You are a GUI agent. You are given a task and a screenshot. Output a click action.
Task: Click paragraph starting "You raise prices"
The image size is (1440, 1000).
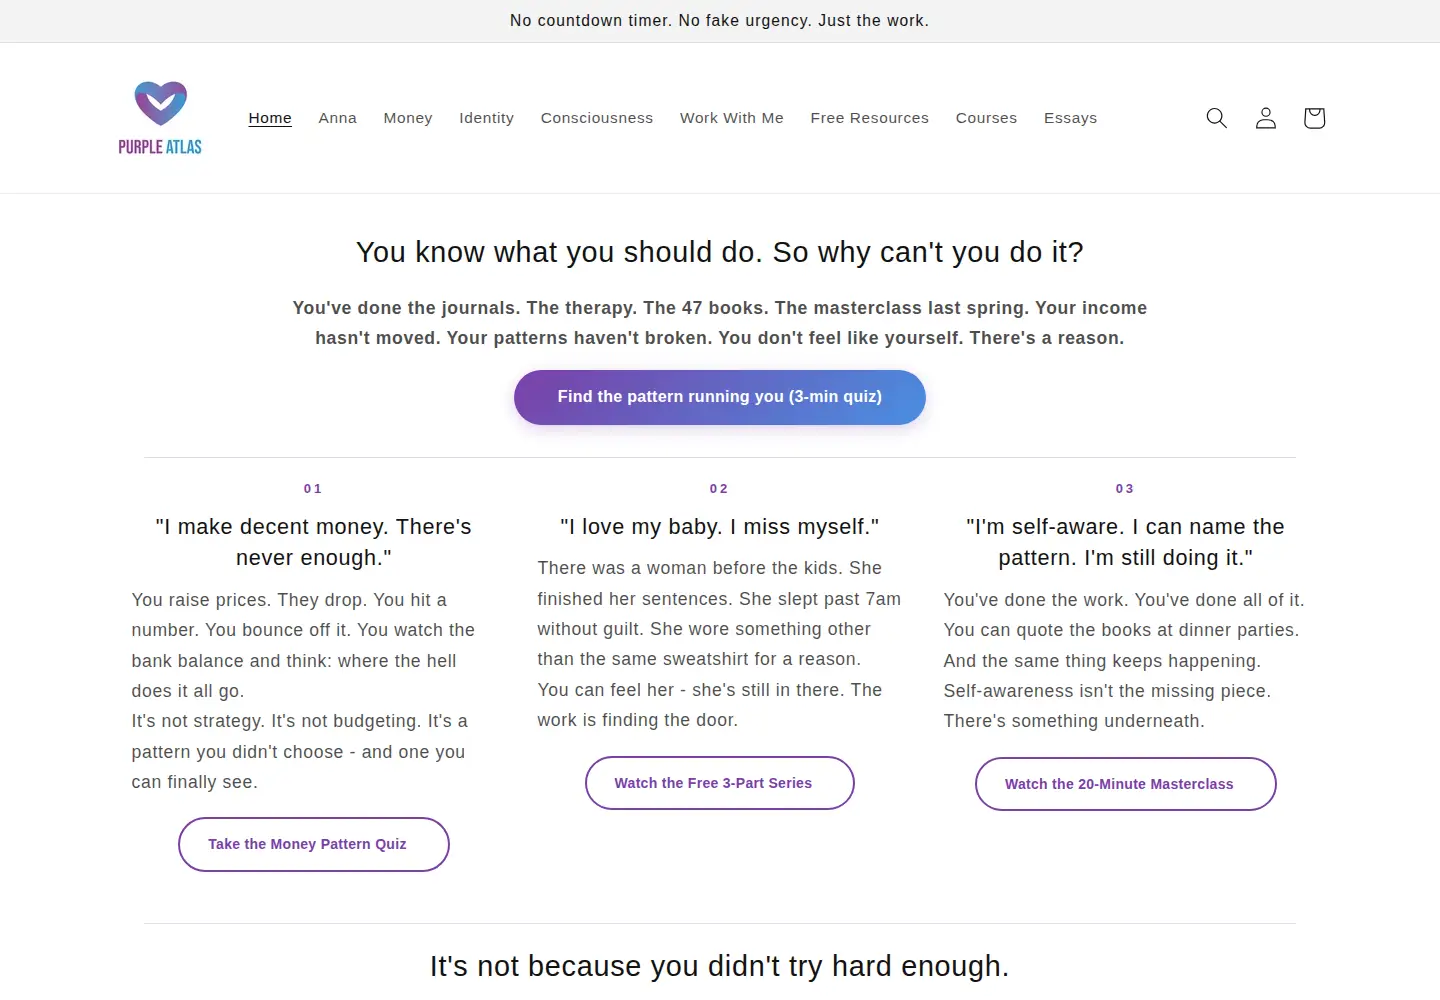click(x=304, y=691)
